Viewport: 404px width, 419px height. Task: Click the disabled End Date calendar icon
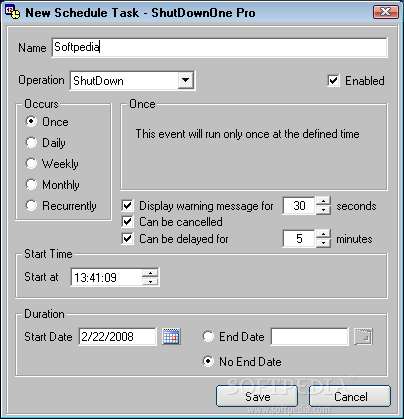(x=363, y=336)
